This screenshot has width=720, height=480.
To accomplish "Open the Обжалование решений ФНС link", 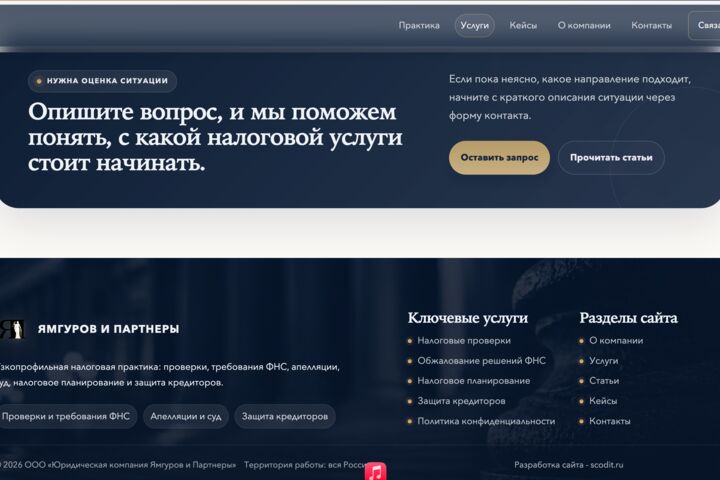I will (x=481, y=361).
